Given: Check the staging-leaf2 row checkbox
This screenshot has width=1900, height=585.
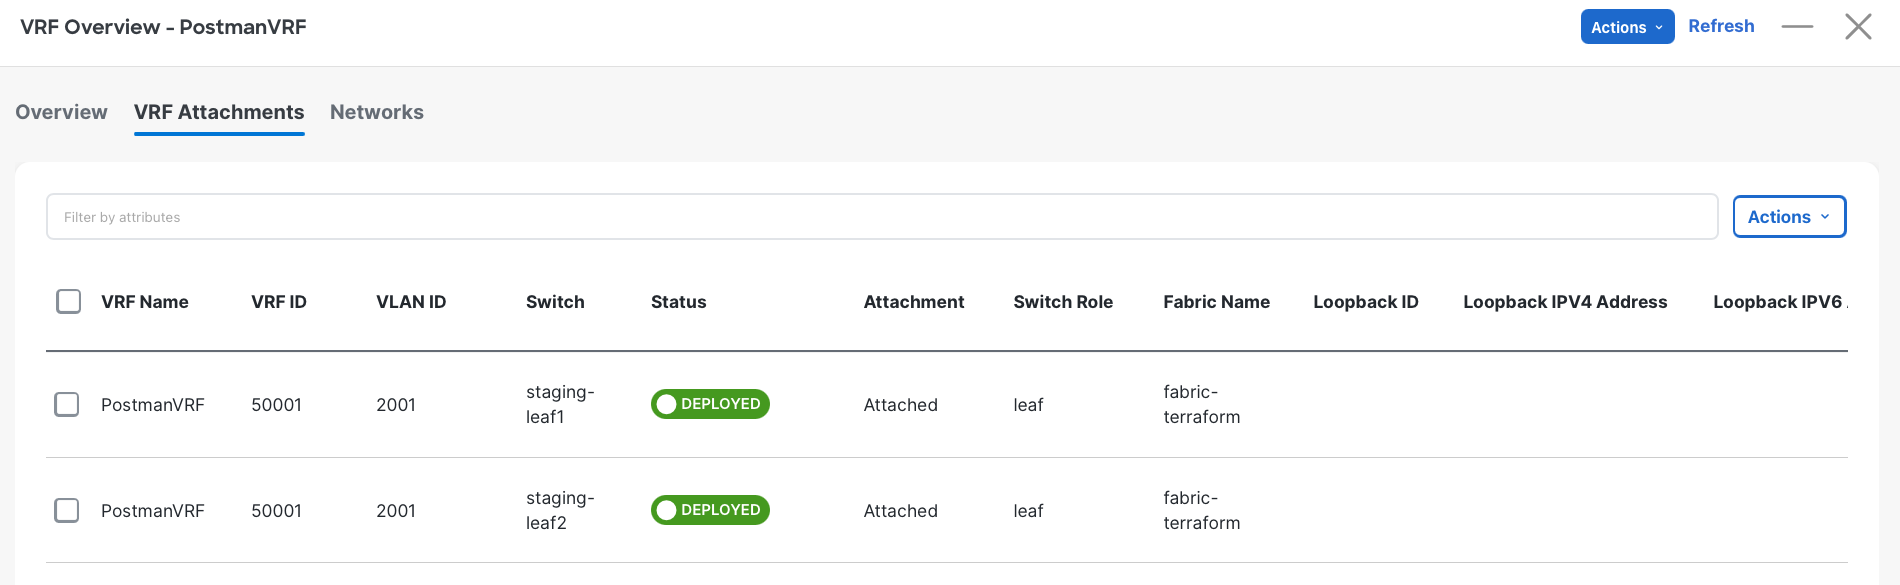Looking at the screenshot, I should [x=67, y=510].
